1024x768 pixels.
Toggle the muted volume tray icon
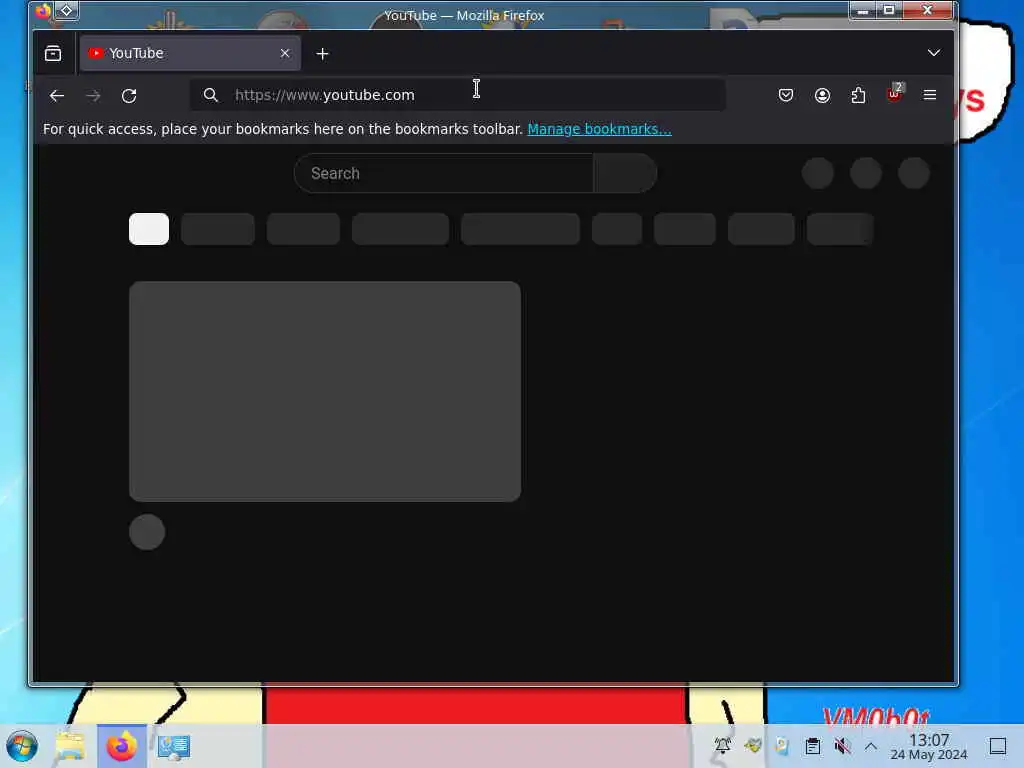click(x=842, y=746)
